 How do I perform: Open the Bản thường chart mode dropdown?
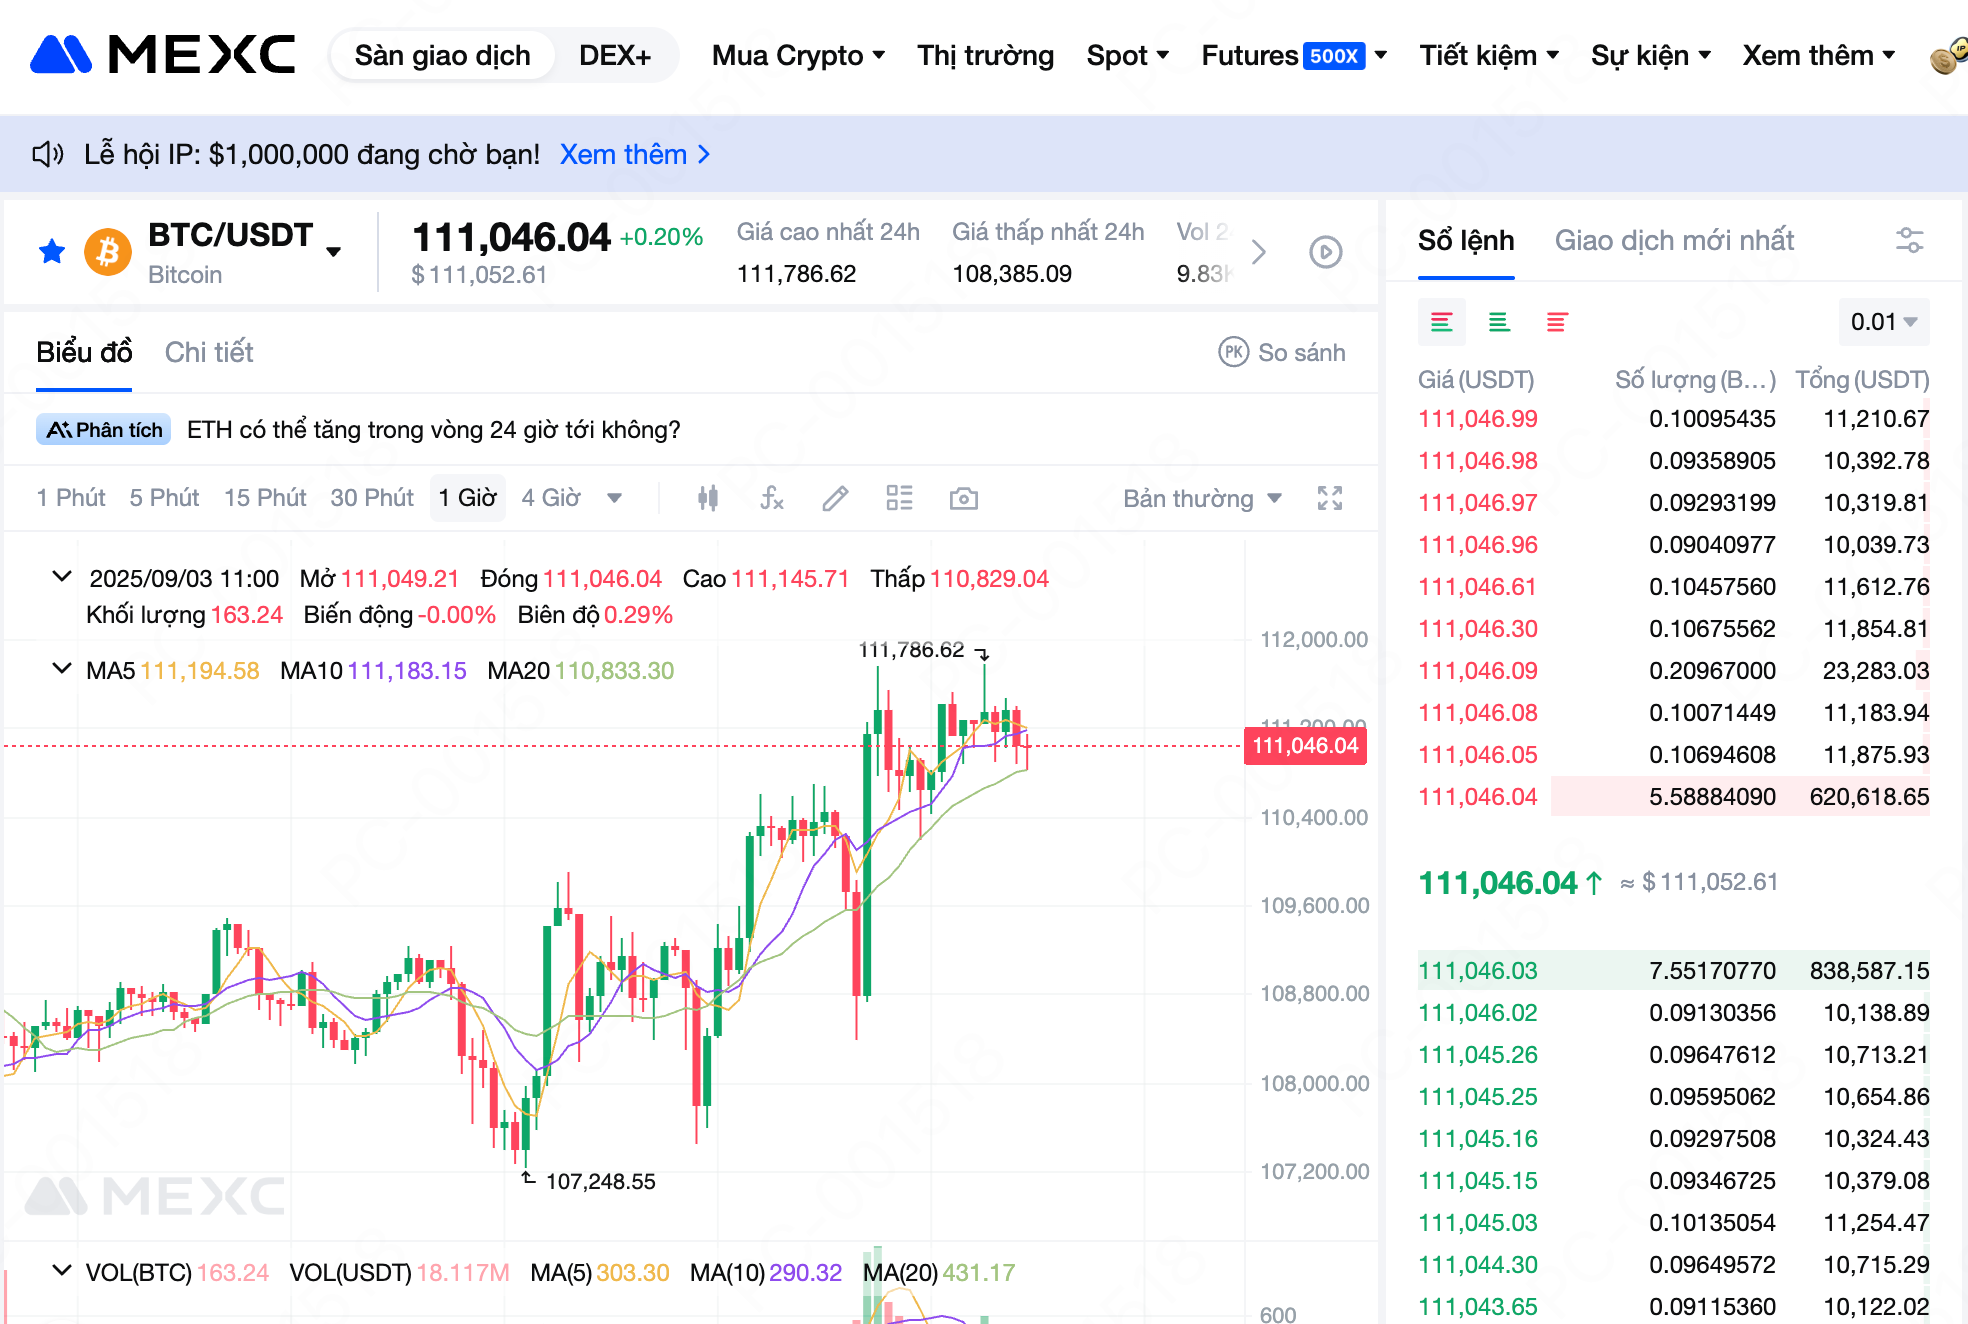[x=1202, y=498]
